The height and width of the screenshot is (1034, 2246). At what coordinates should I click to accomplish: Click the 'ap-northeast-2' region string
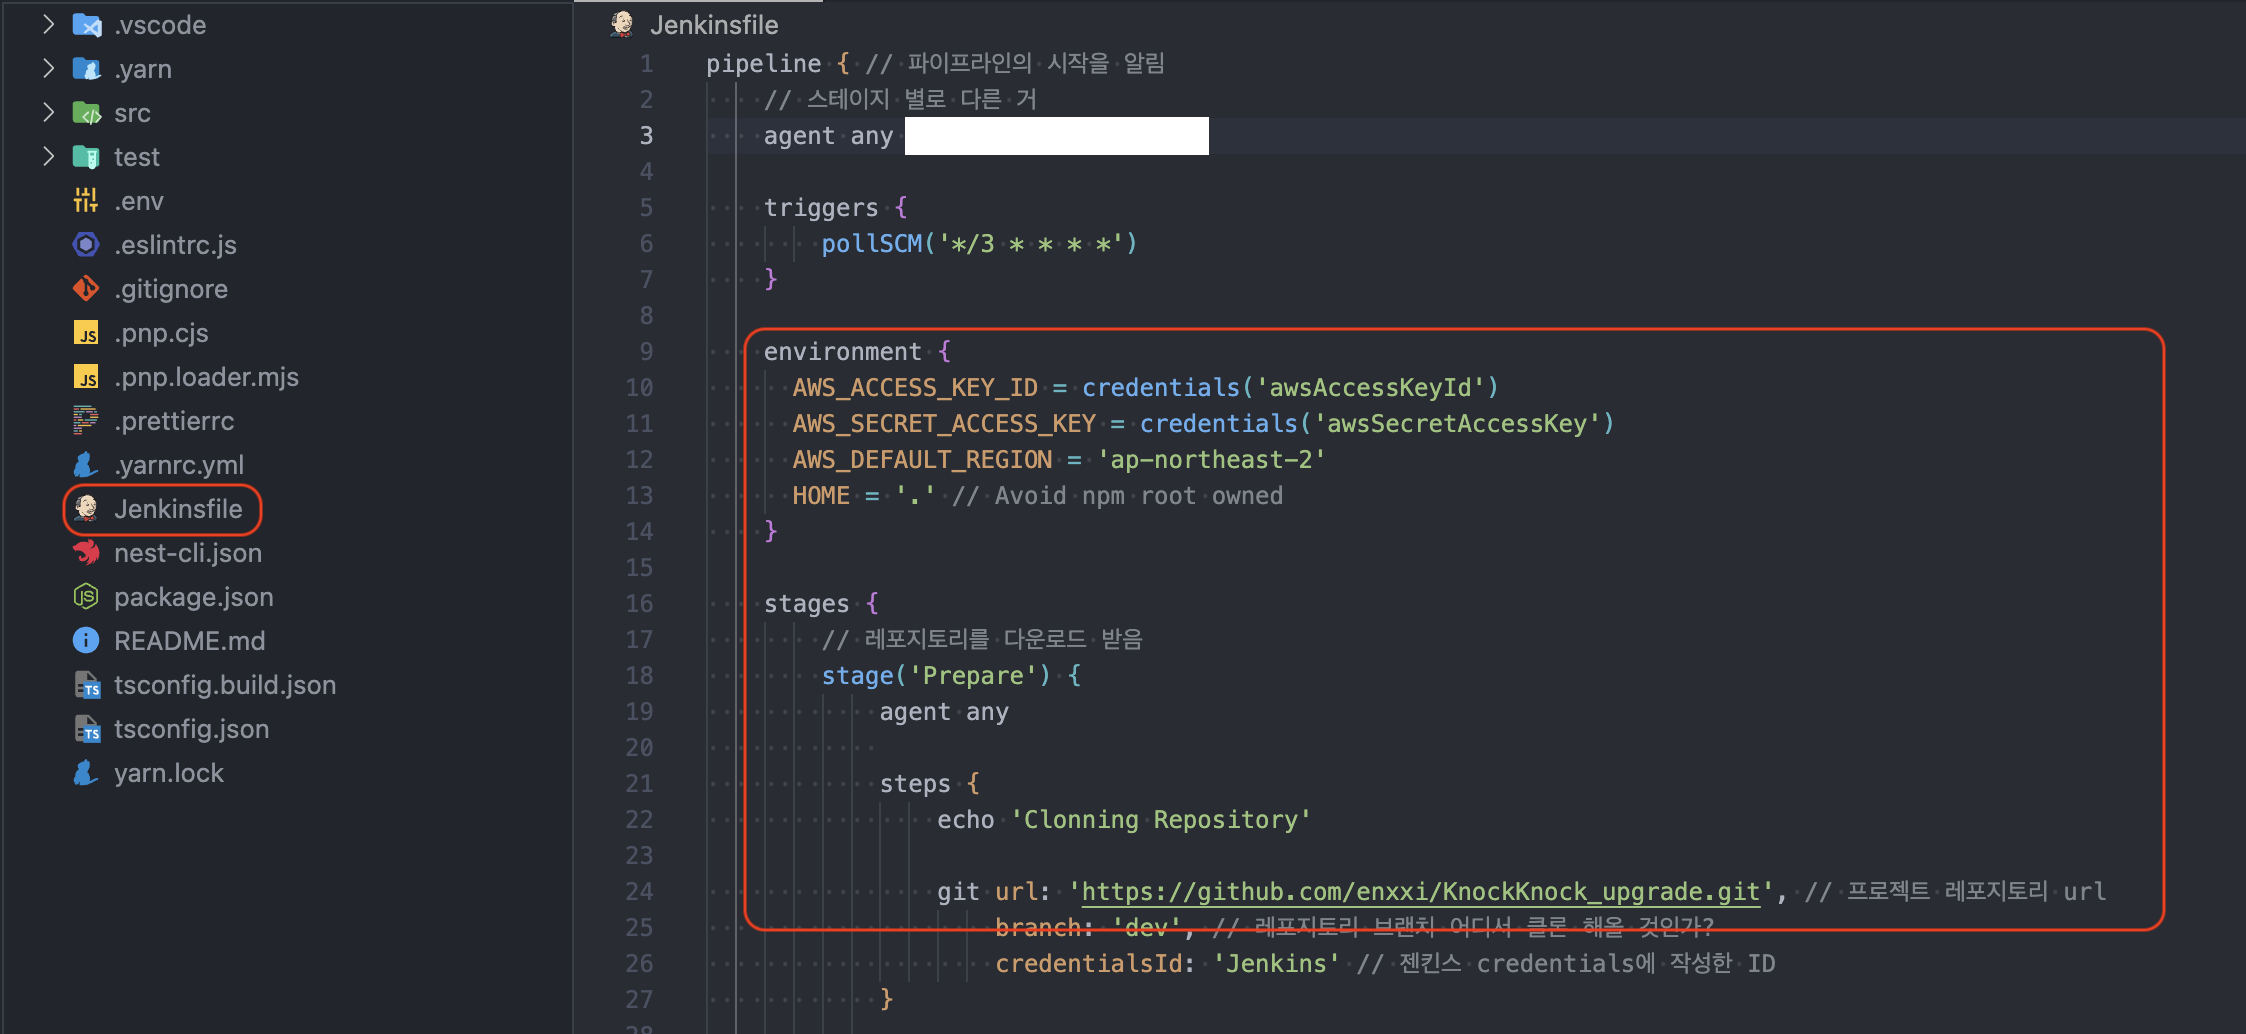pyautogui.click(x=1211, y=459)
